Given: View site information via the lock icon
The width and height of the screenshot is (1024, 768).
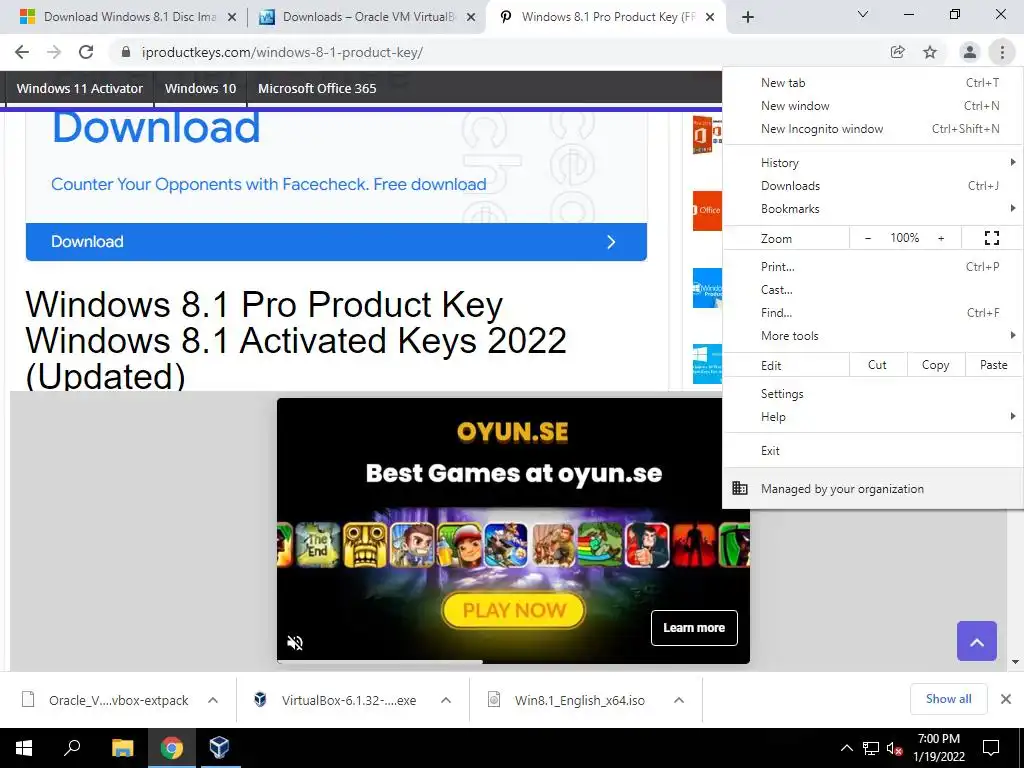Looking at the screenshot, I should (x=126, y=52).
